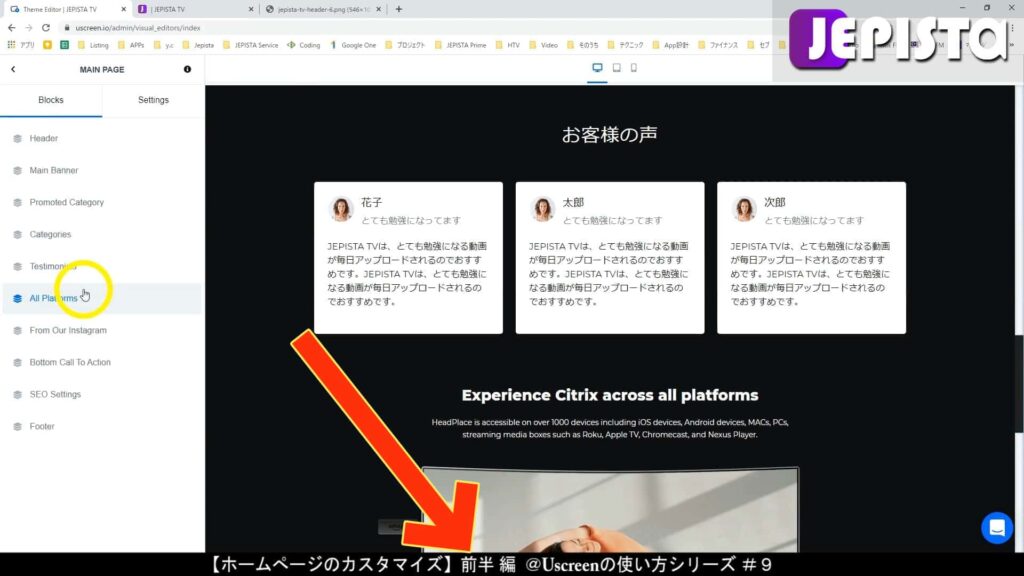The image size is (1024, 576).
Task: Click the browser forward arrow
Action: click(x=29, y=27)
